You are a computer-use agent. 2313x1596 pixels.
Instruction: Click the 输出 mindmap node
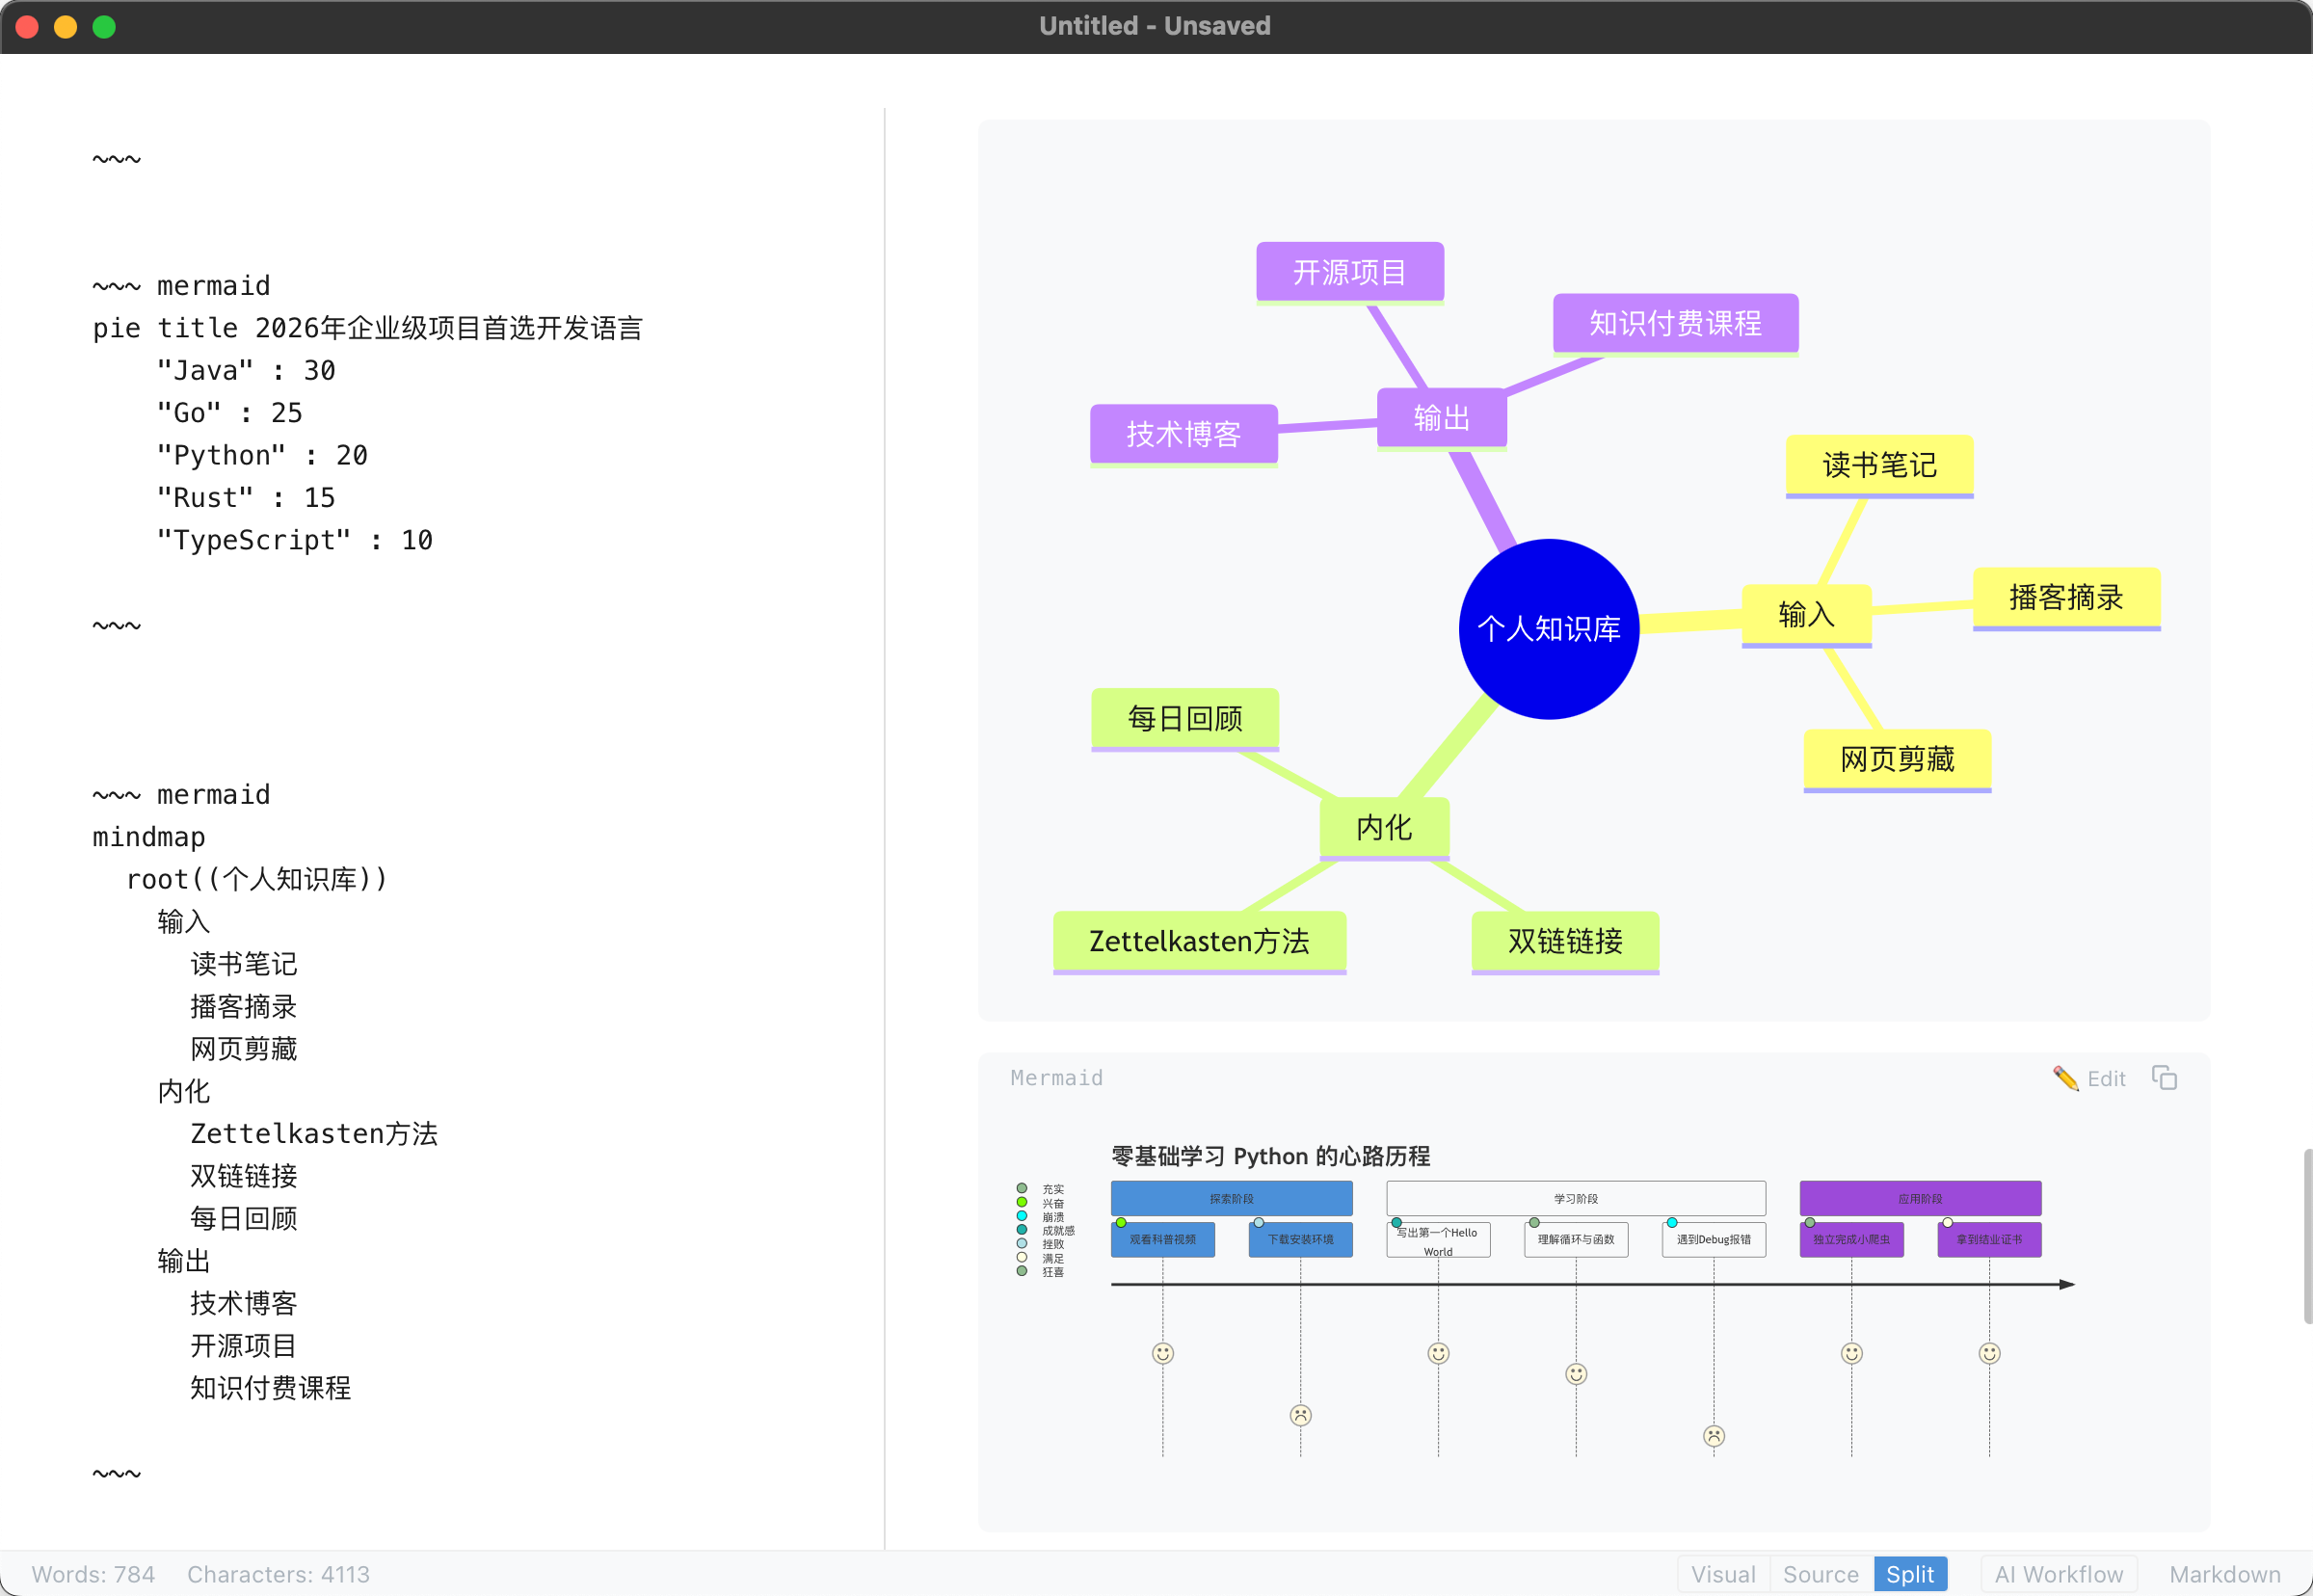click(x=1441, y=417)
